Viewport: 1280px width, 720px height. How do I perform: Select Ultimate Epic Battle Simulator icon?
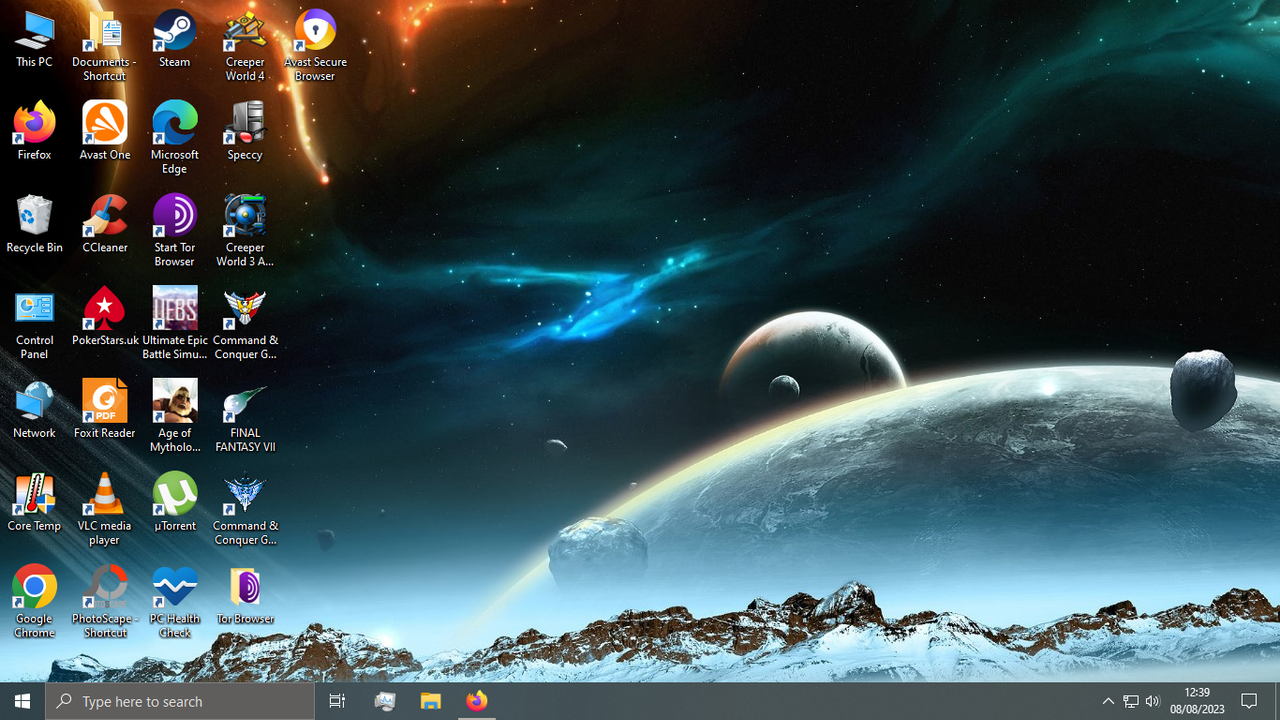coord(174,324)
